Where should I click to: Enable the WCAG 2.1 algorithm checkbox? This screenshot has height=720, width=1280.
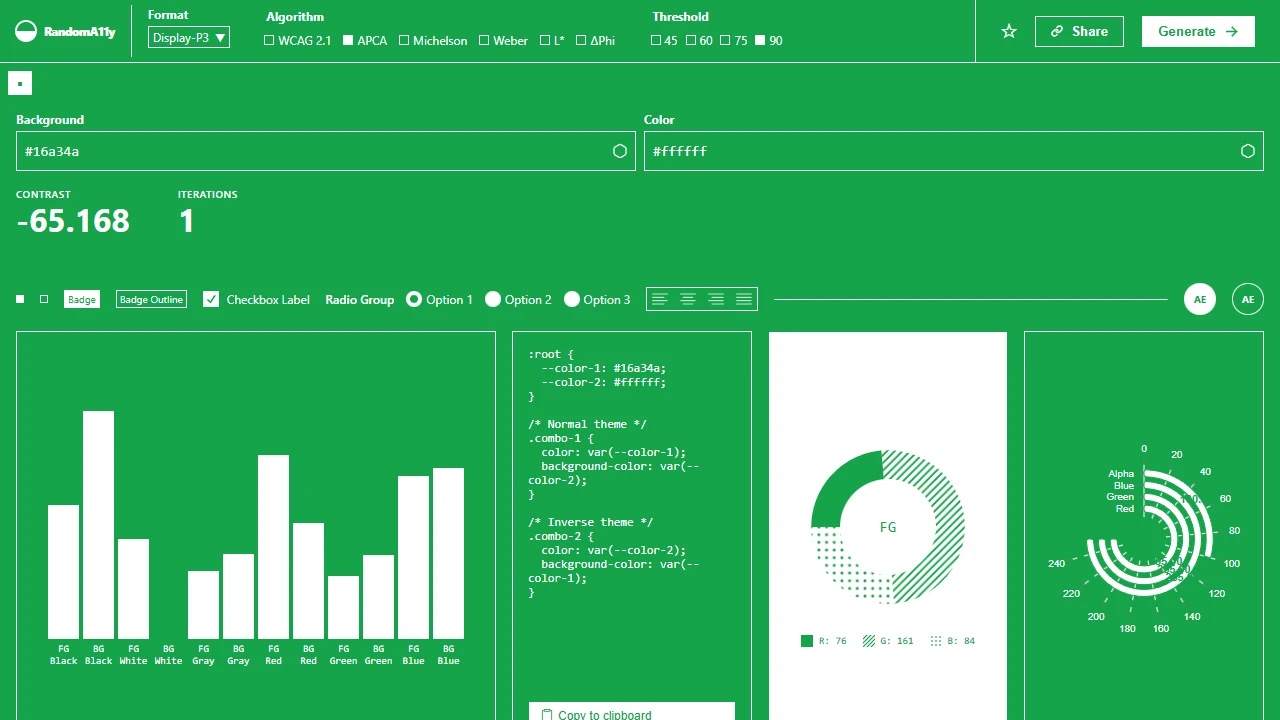tap(268, 40)
